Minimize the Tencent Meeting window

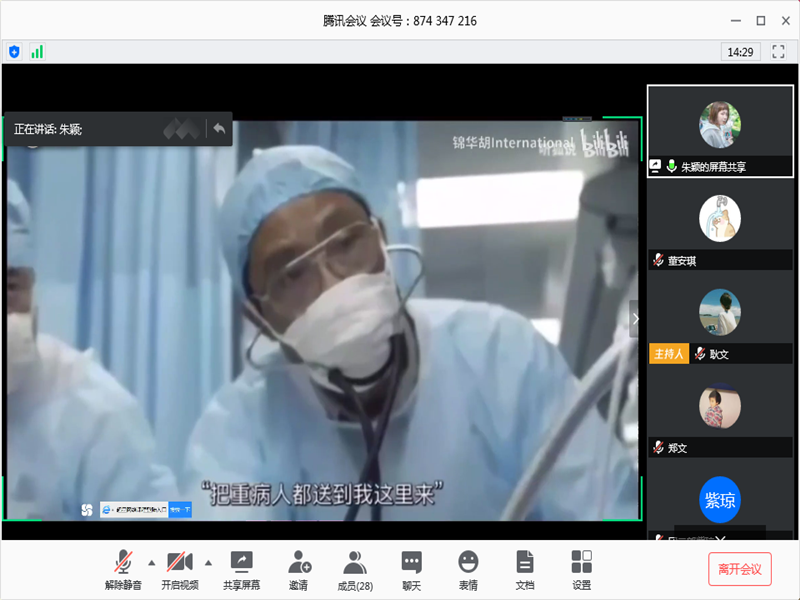pos(735,21)
